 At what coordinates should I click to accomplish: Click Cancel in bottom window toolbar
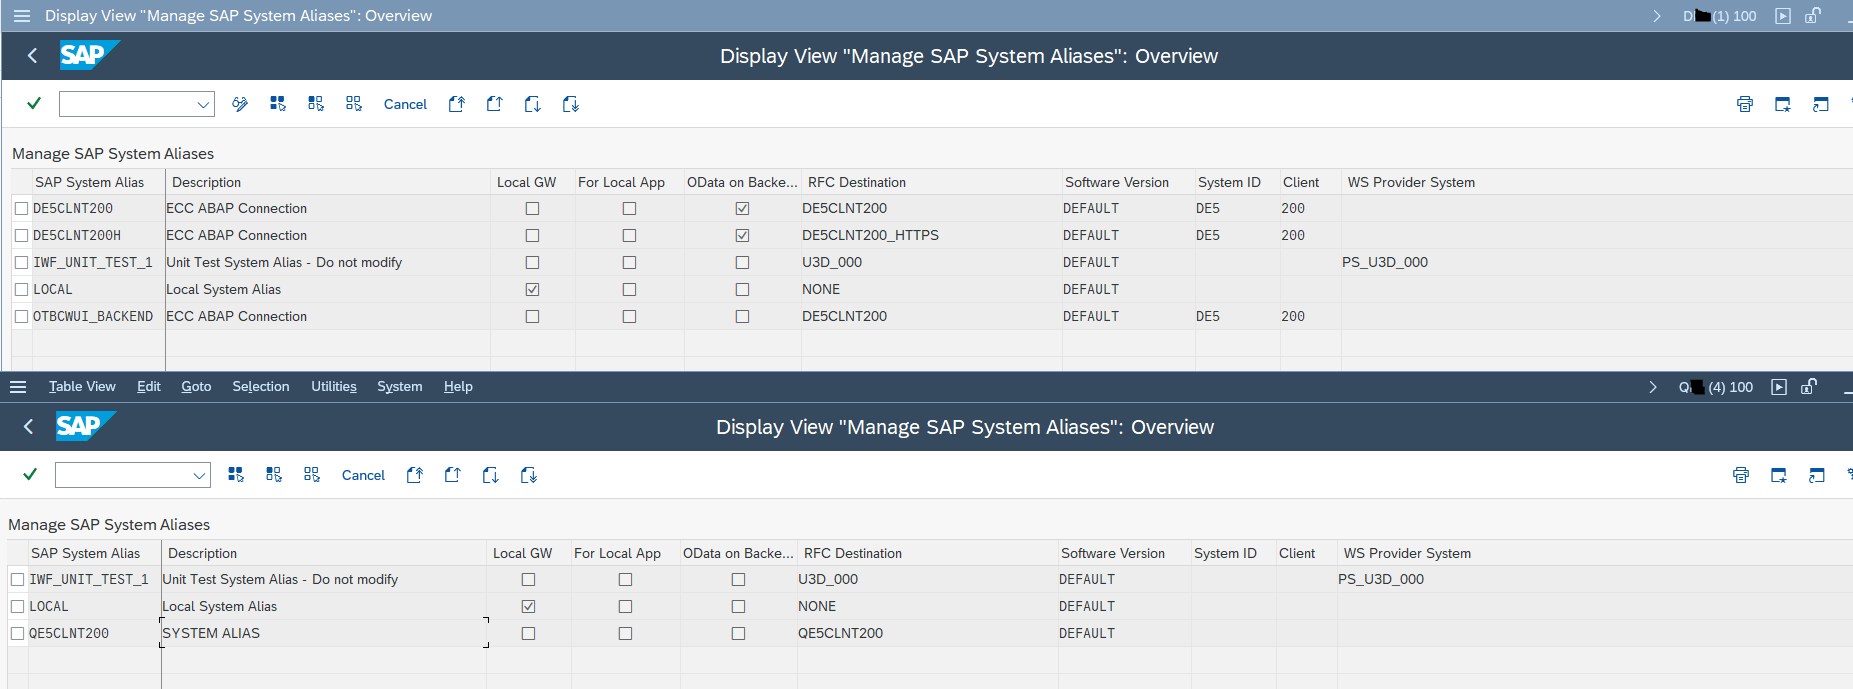point(363,475)
